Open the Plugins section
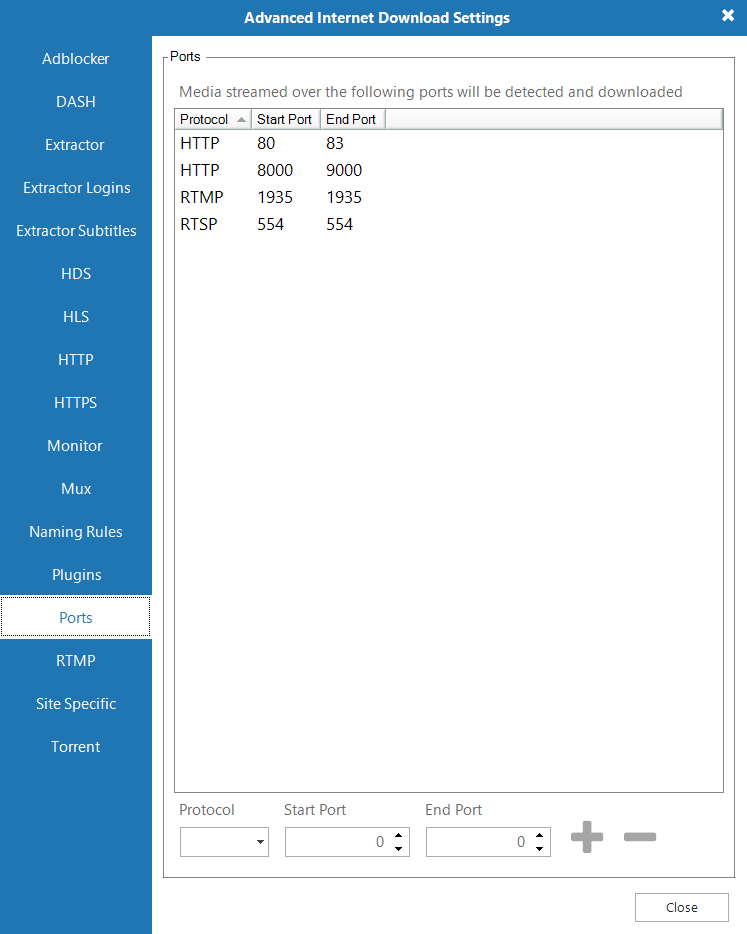This screenshot has width=747, height=934. (x=76, y=574)
